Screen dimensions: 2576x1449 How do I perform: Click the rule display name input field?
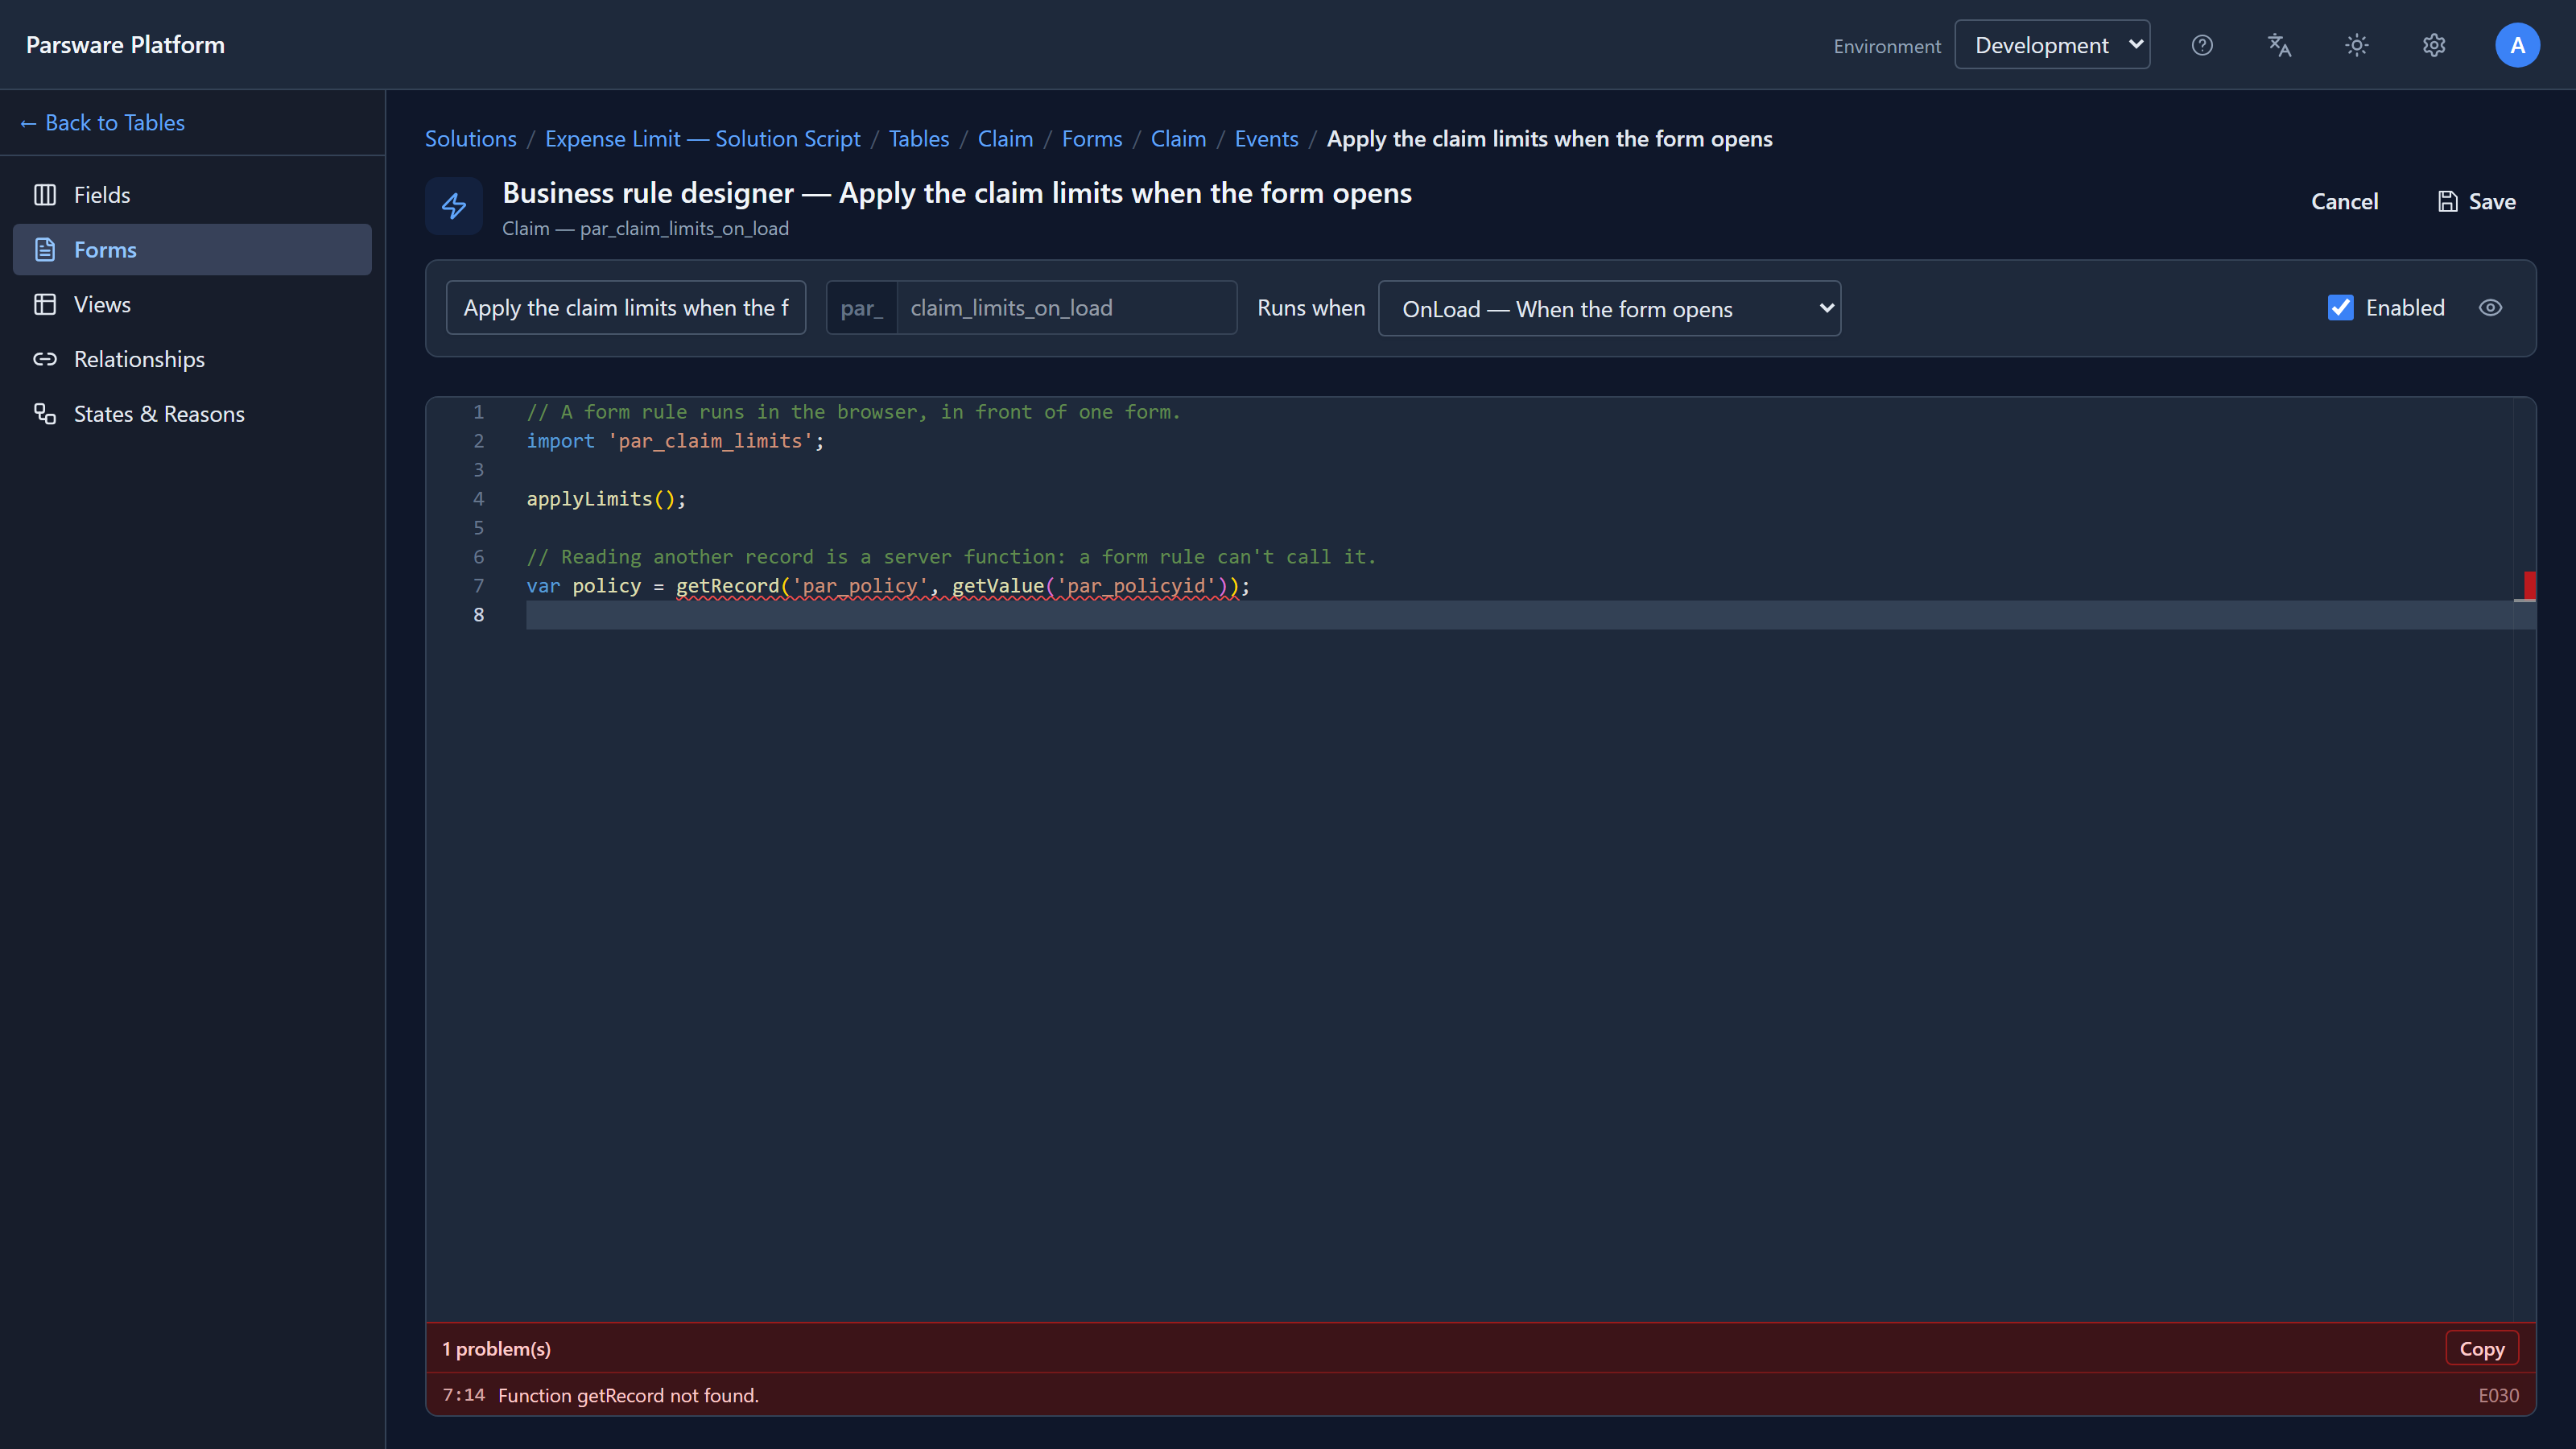click(x=626, y=308)
